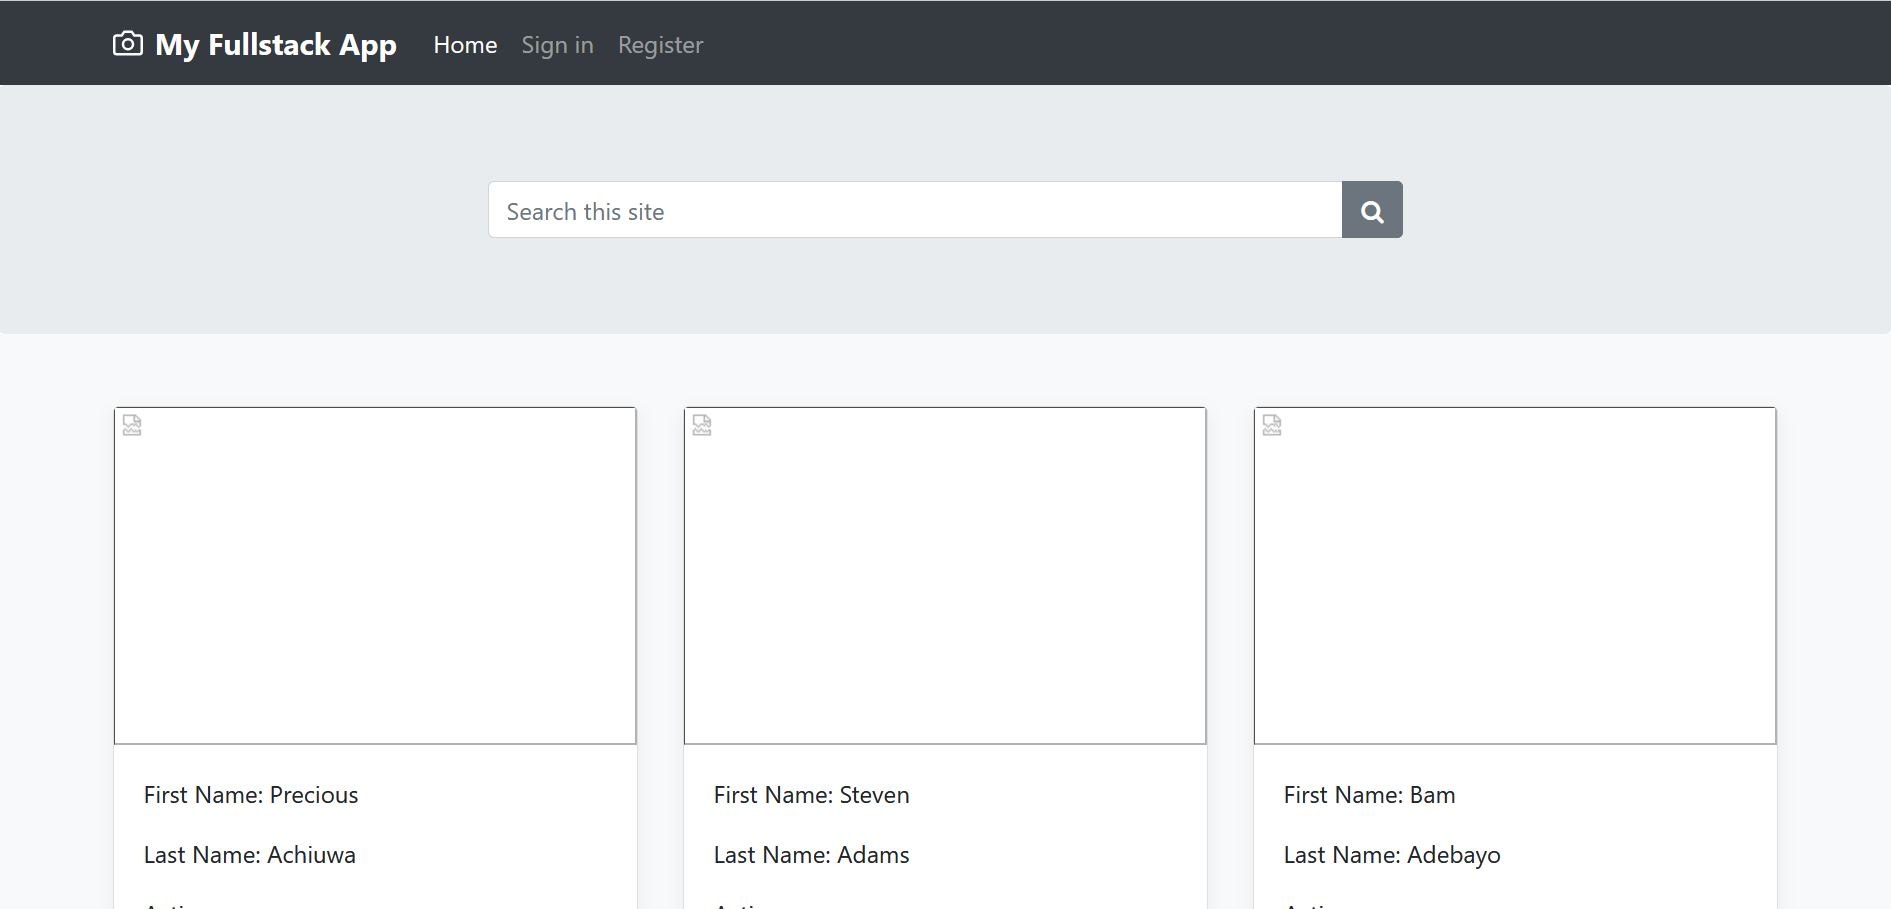Screen dimensions: 1891x909
Task: Focus the Search this site field
Action: pyautogui.click(x=914, y=210)
